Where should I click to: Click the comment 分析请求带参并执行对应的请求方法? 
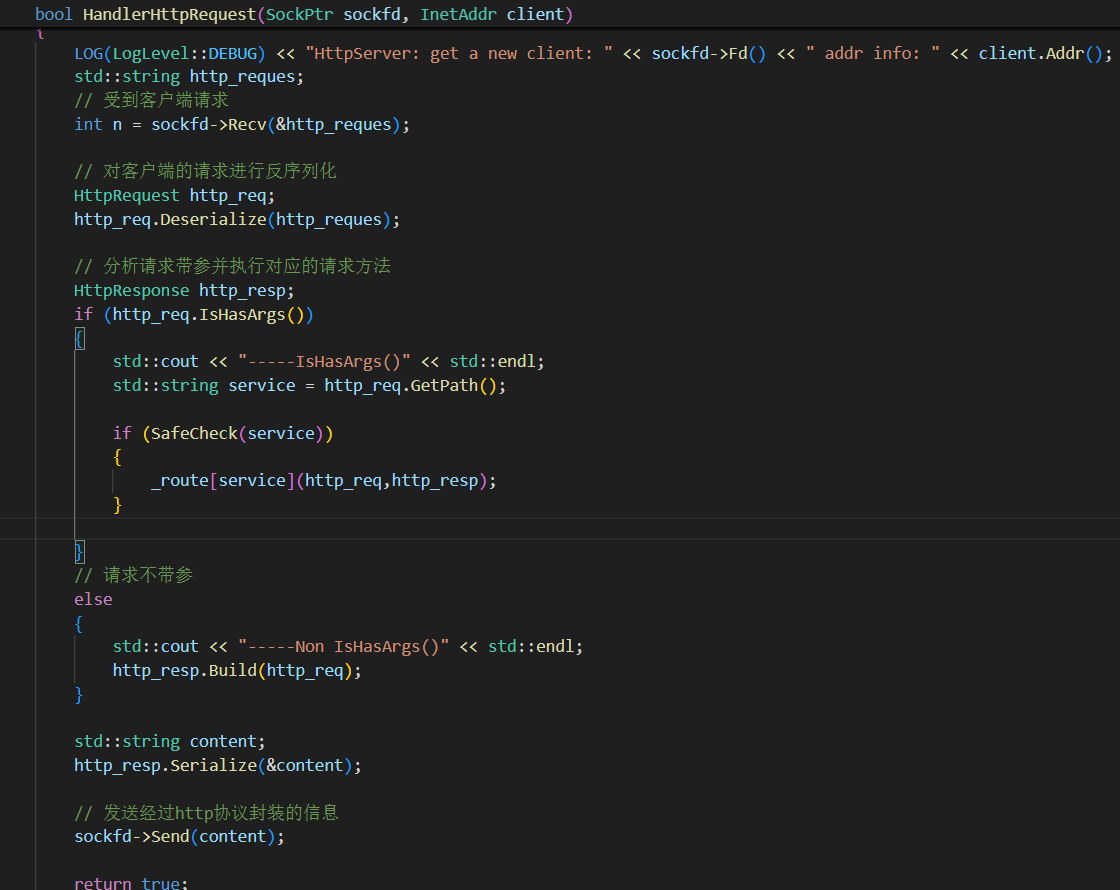232,266
